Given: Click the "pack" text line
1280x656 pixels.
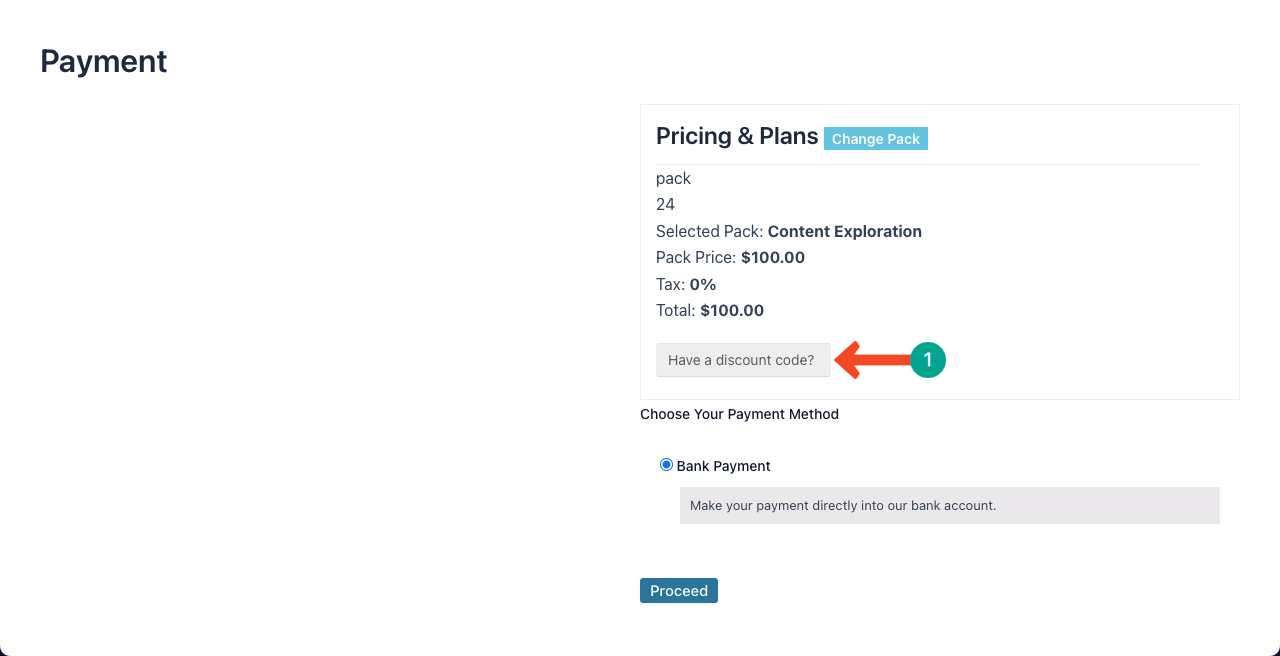Looking at the screenshot, I should point(673,178).
